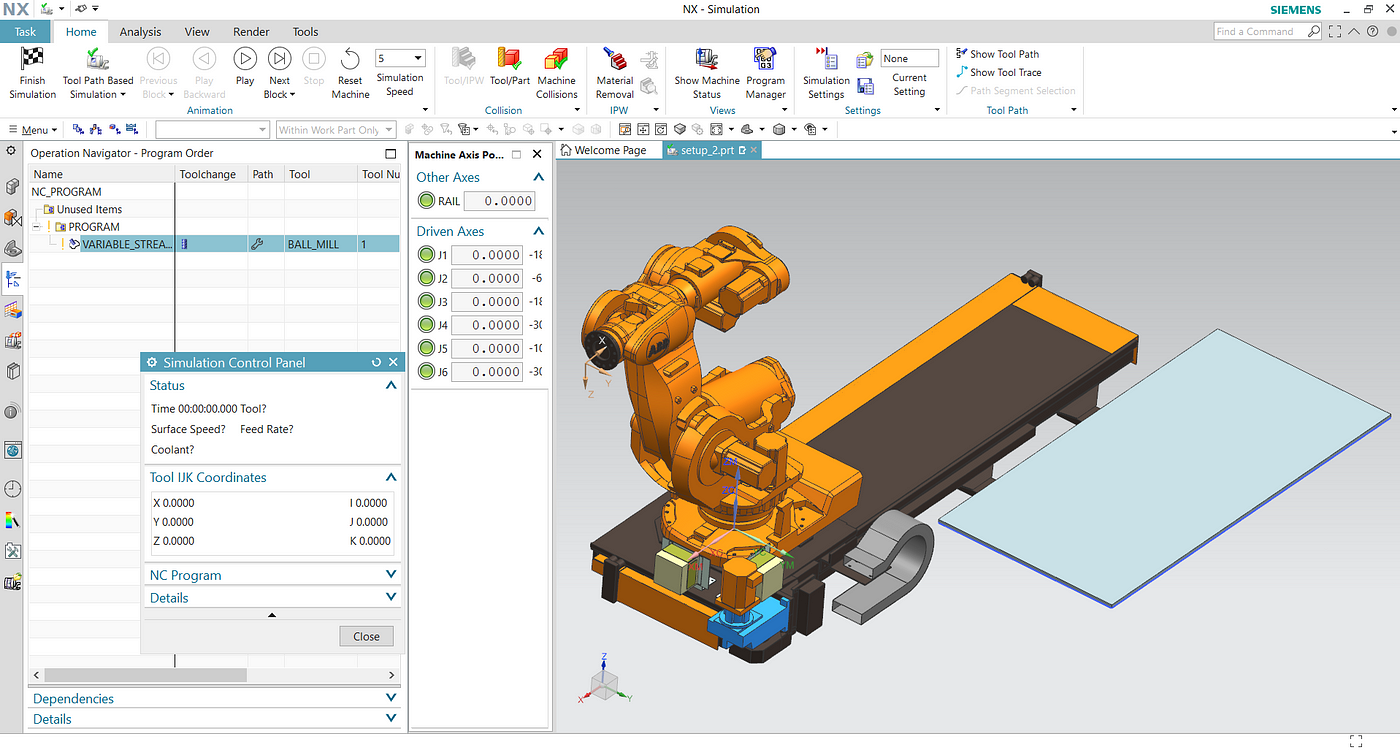Collapse Tool IJK Coordinates section

391,477
